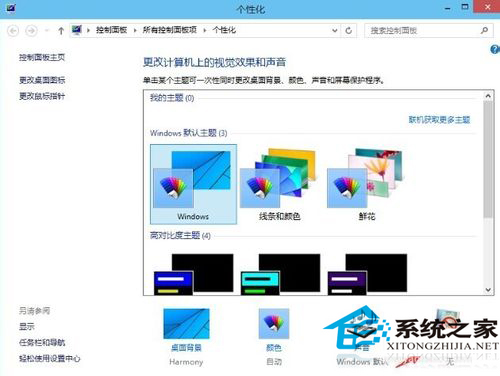Image resolution: width=500 pixels, height=376 pixels.
Task: Click 联机获取更多主题 link
Action: 439,120
